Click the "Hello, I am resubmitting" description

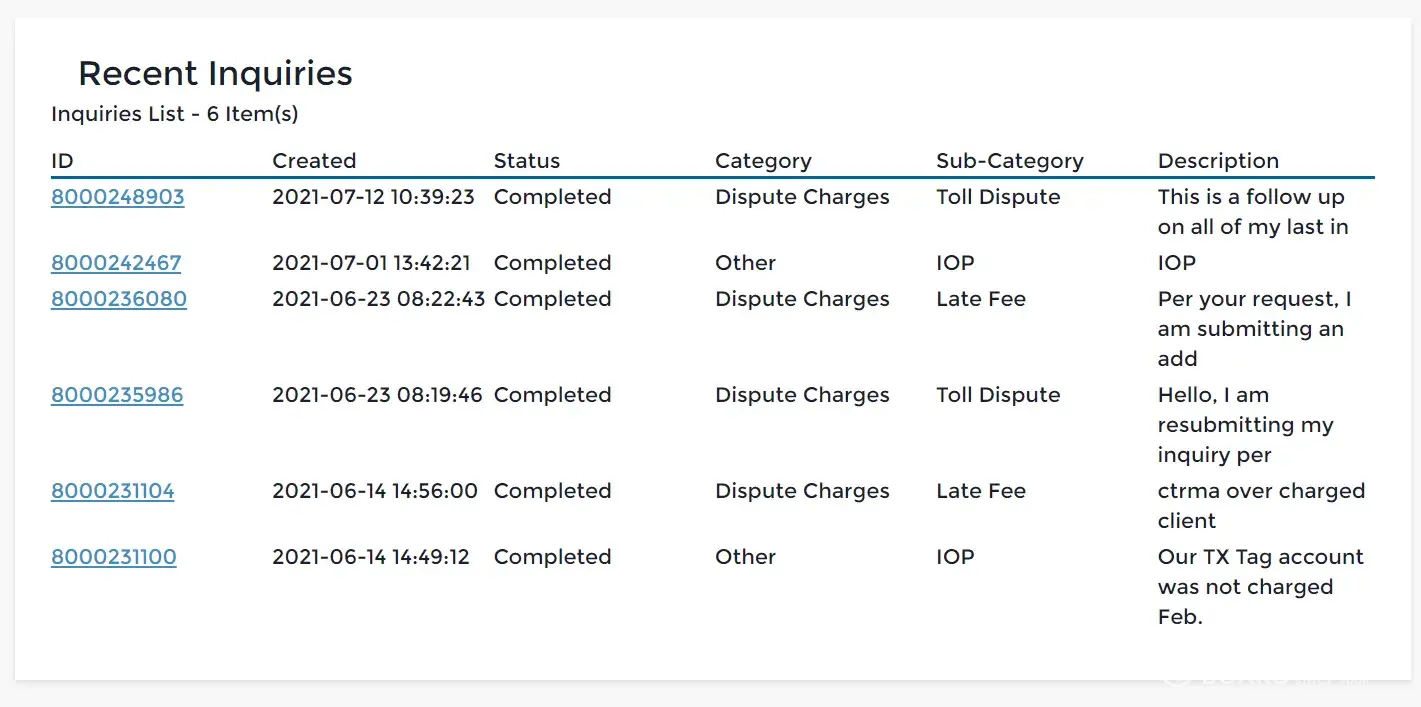(x=1245, y=424)
